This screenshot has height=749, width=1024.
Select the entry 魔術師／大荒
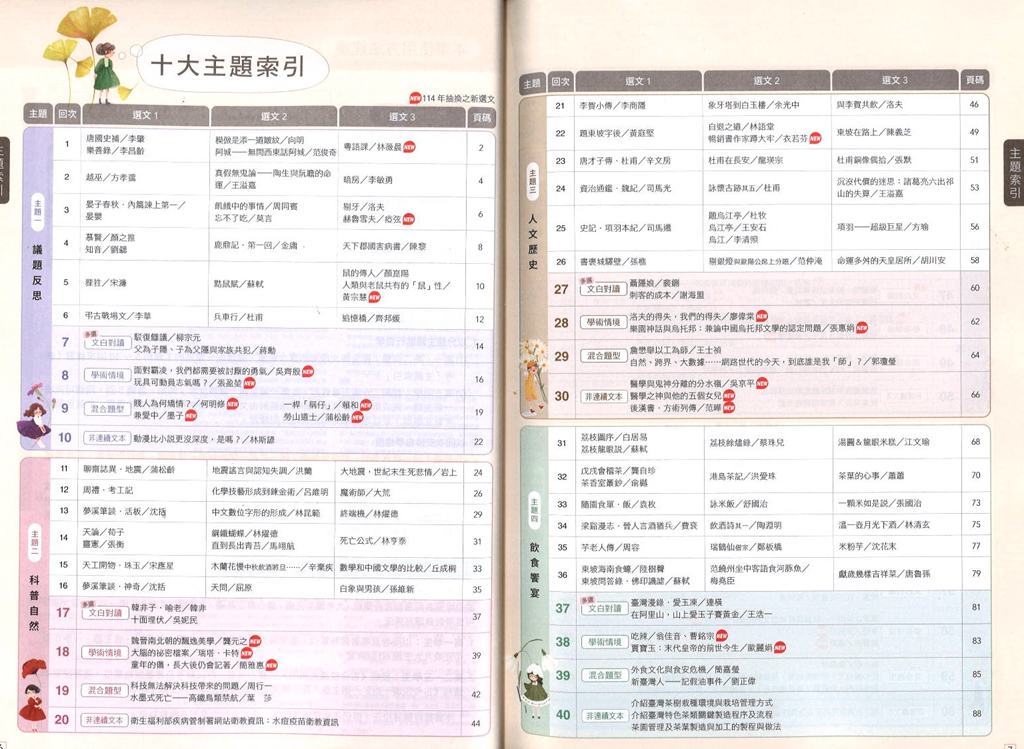pos(365,493)
